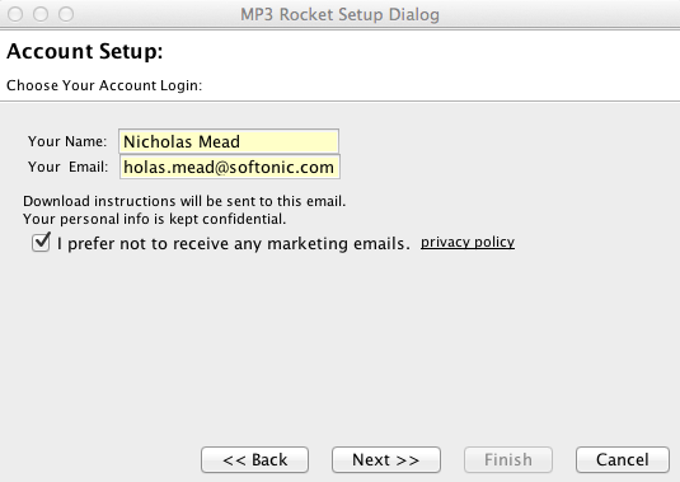
Task: Click the Account Setup heading
Action: [85, 51]
